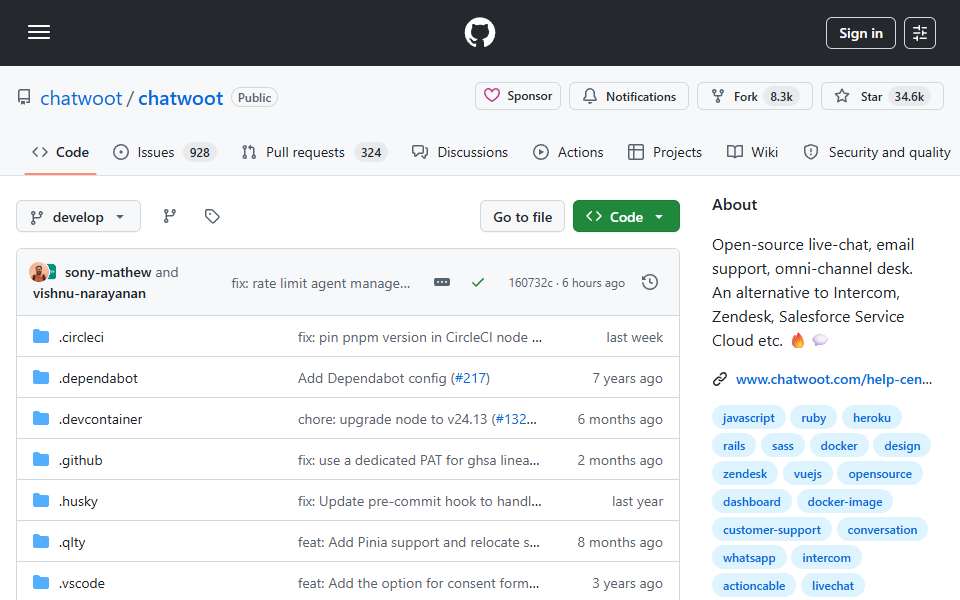Open www.chatwoot.com/help-center link

[x=833, y=380]
